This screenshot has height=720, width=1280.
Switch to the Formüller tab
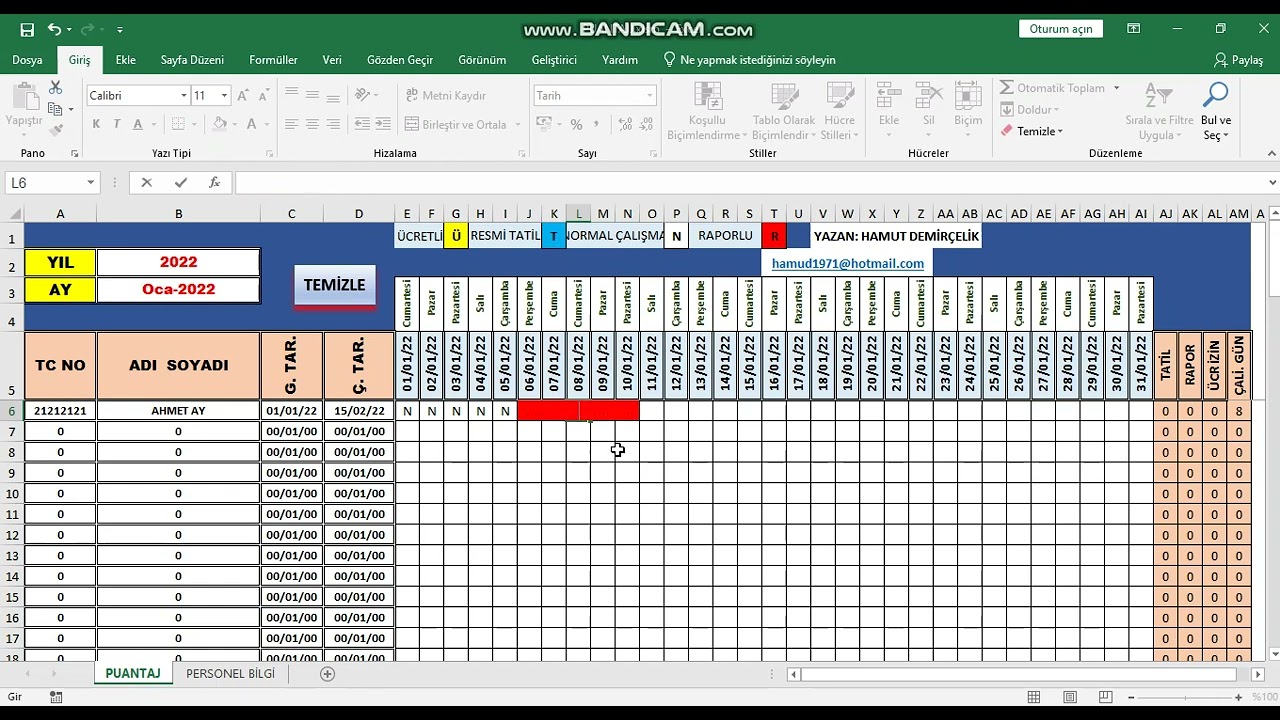point(273,60)
